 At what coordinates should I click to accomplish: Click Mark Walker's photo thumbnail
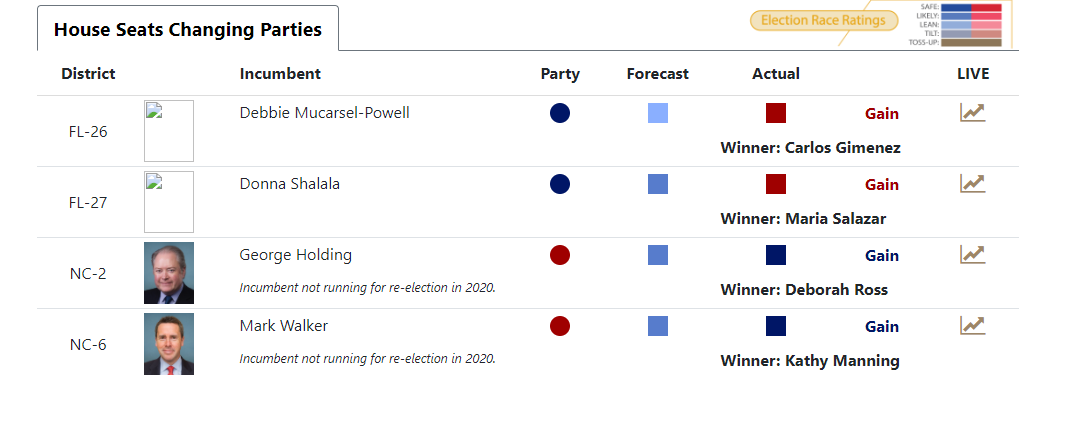(x=169, y=344)
